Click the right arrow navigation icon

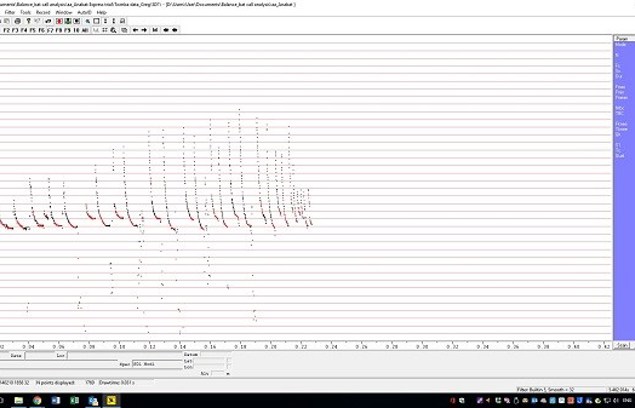click(144, 30)
